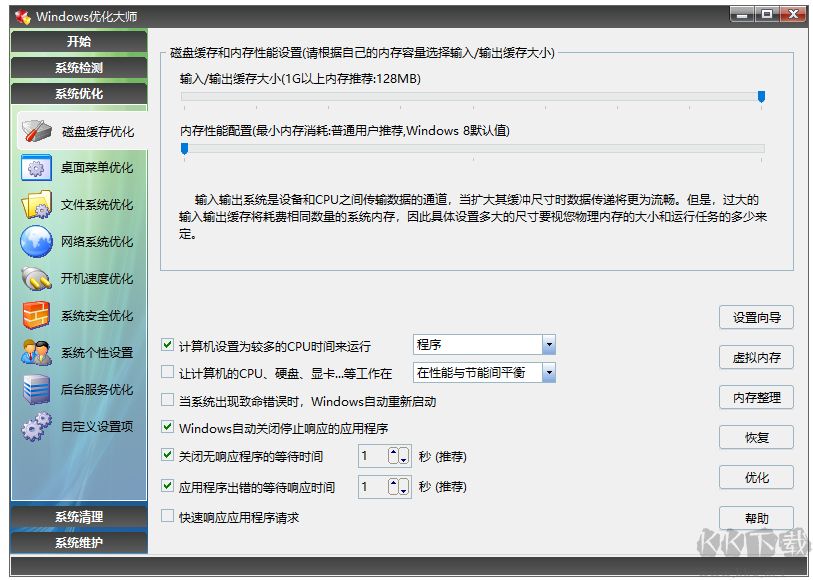Enable 快速响应应用程序请求 checkbox
813x580 pixels.
point(167,516)
